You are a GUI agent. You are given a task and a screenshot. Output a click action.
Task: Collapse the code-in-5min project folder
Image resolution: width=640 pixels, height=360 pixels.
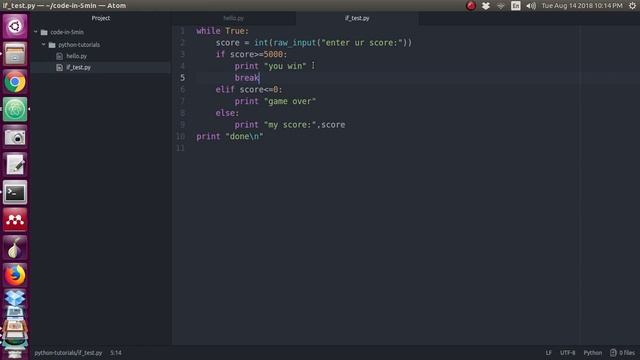[36, 32]
